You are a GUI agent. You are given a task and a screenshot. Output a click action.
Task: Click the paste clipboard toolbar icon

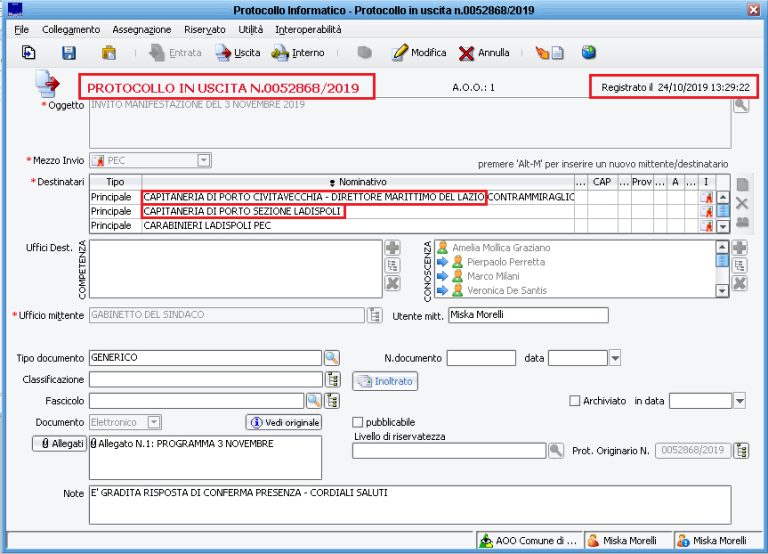(109, 52)
